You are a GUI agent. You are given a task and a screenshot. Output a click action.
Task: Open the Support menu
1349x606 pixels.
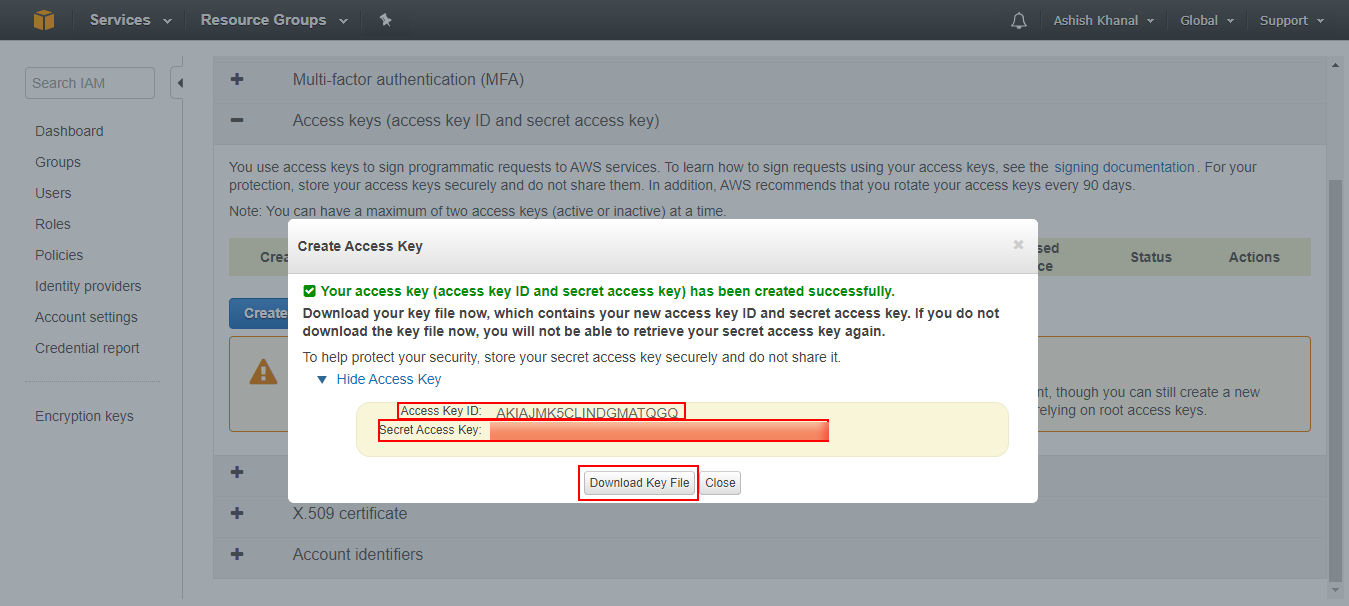(1291, 20)
